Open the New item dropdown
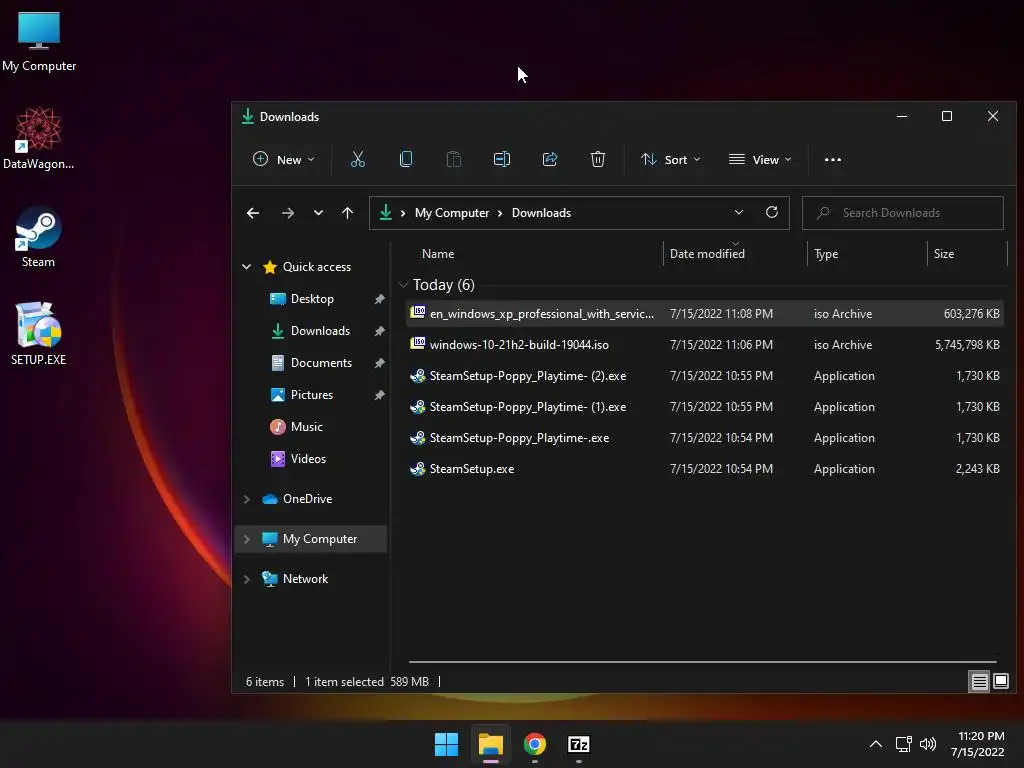This screenshot has width=1024, height=768. [x=284, y=159]
